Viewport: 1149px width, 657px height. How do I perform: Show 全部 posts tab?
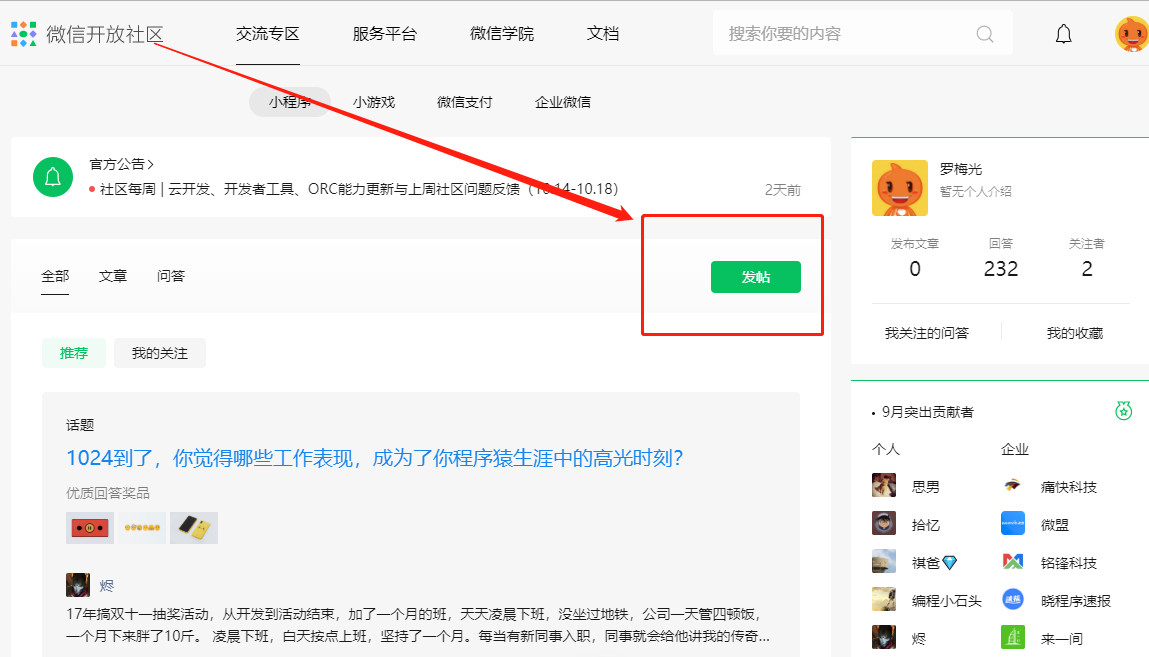pyautogui.click(x=55, y=276)
